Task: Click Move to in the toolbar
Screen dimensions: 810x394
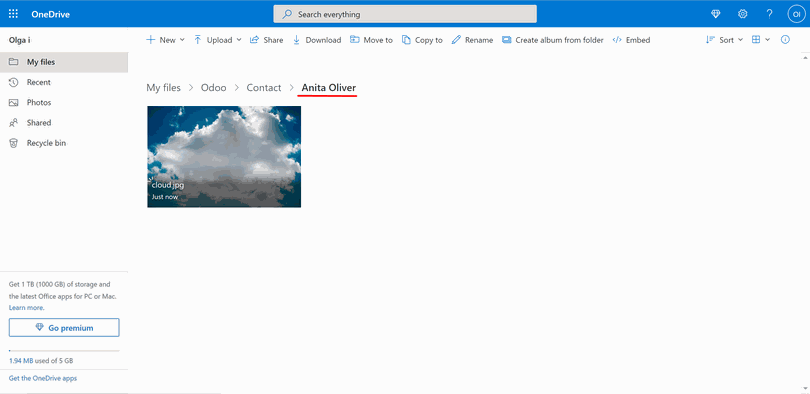Action: click(x=371, y=40)
